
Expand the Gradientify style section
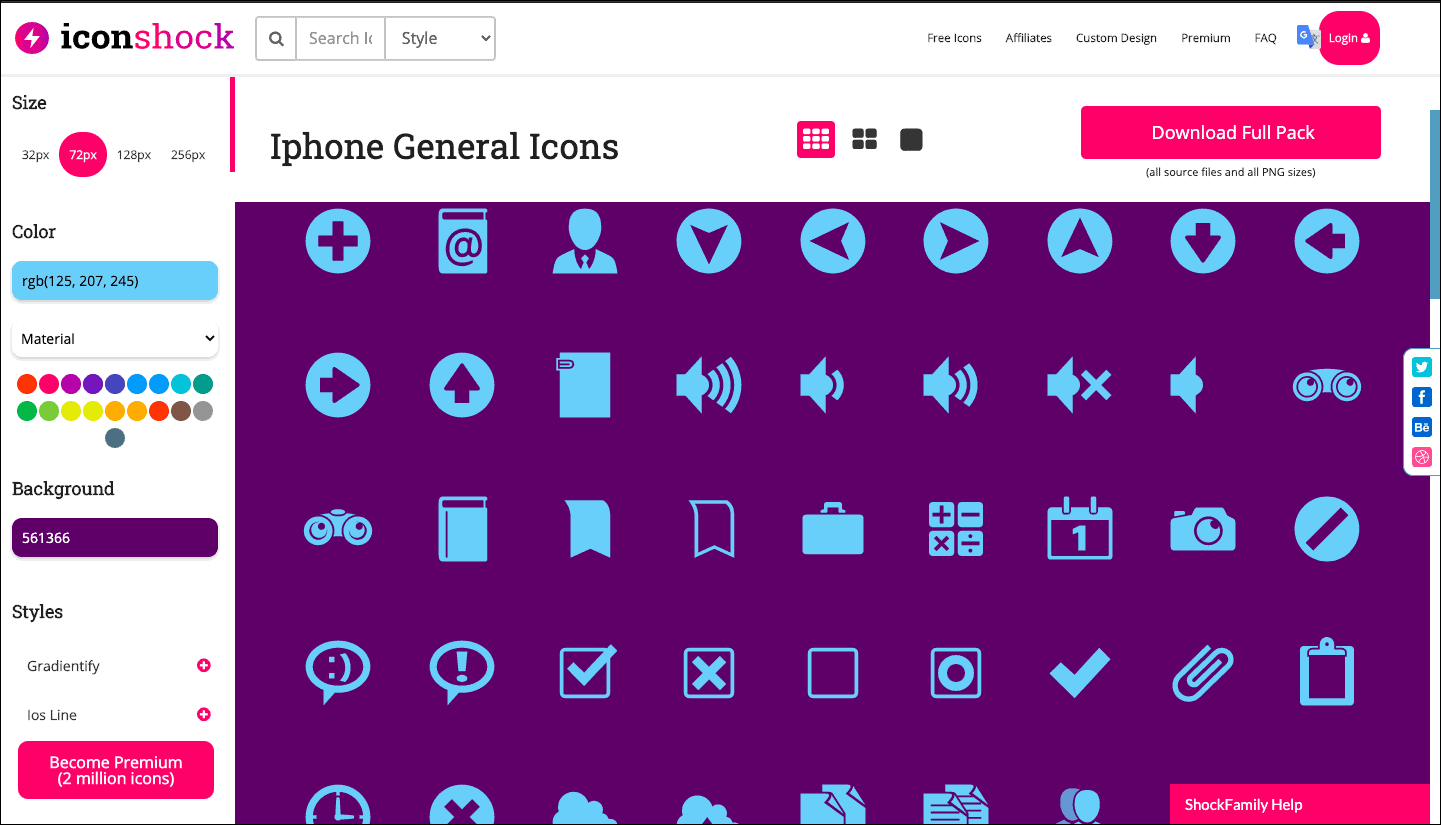tap(203, 665)
